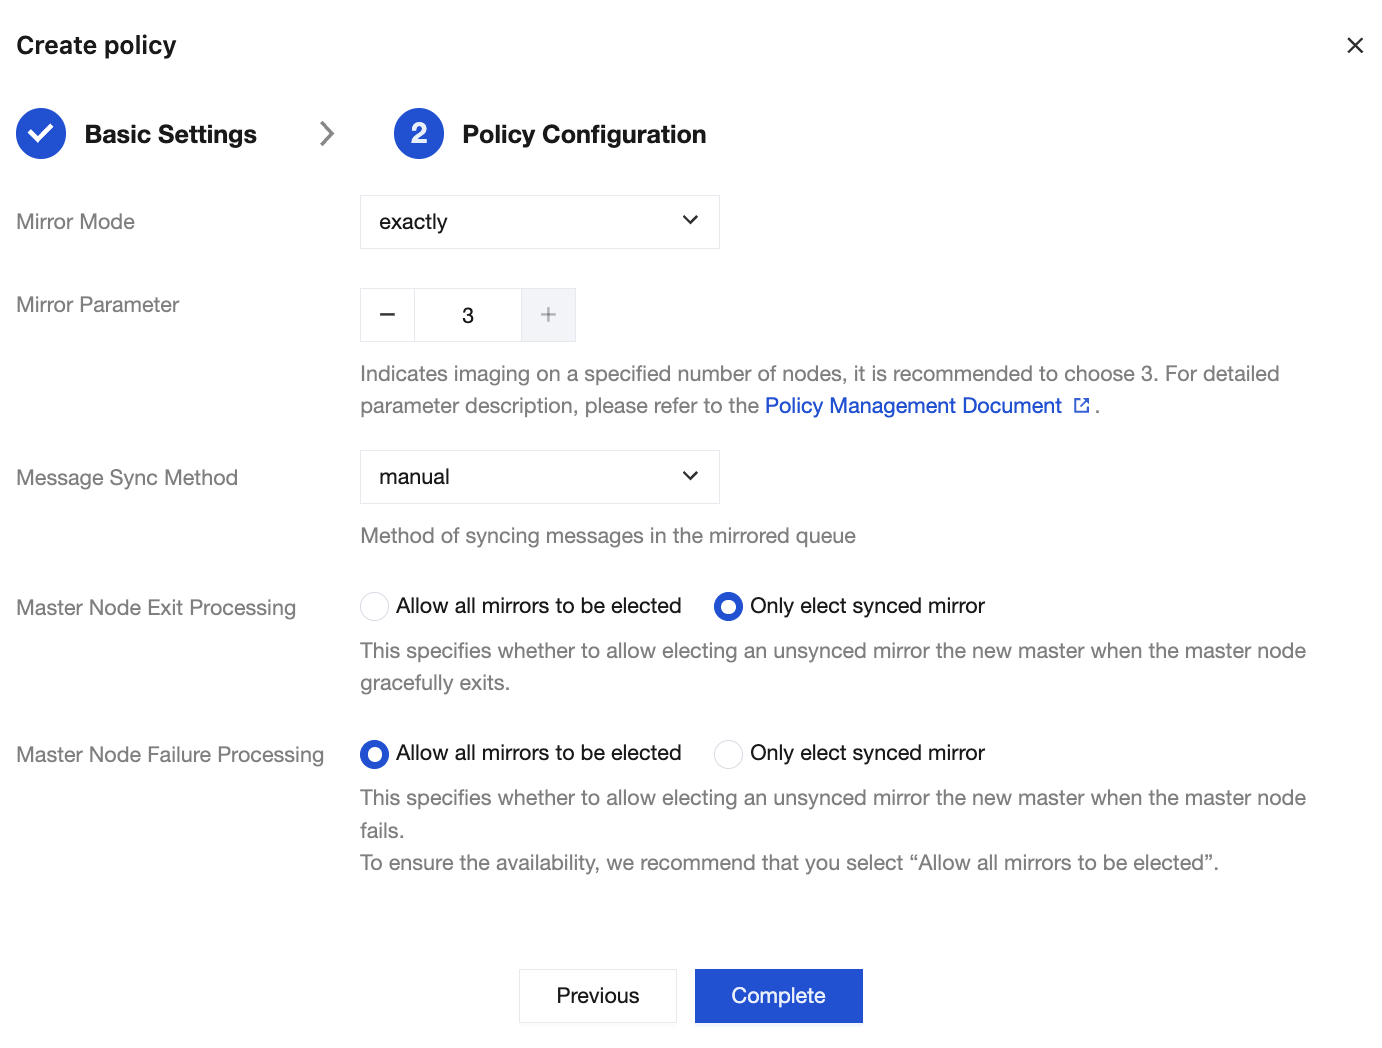
Task: Go to the Basic Settings step
Action: (170, 134)
